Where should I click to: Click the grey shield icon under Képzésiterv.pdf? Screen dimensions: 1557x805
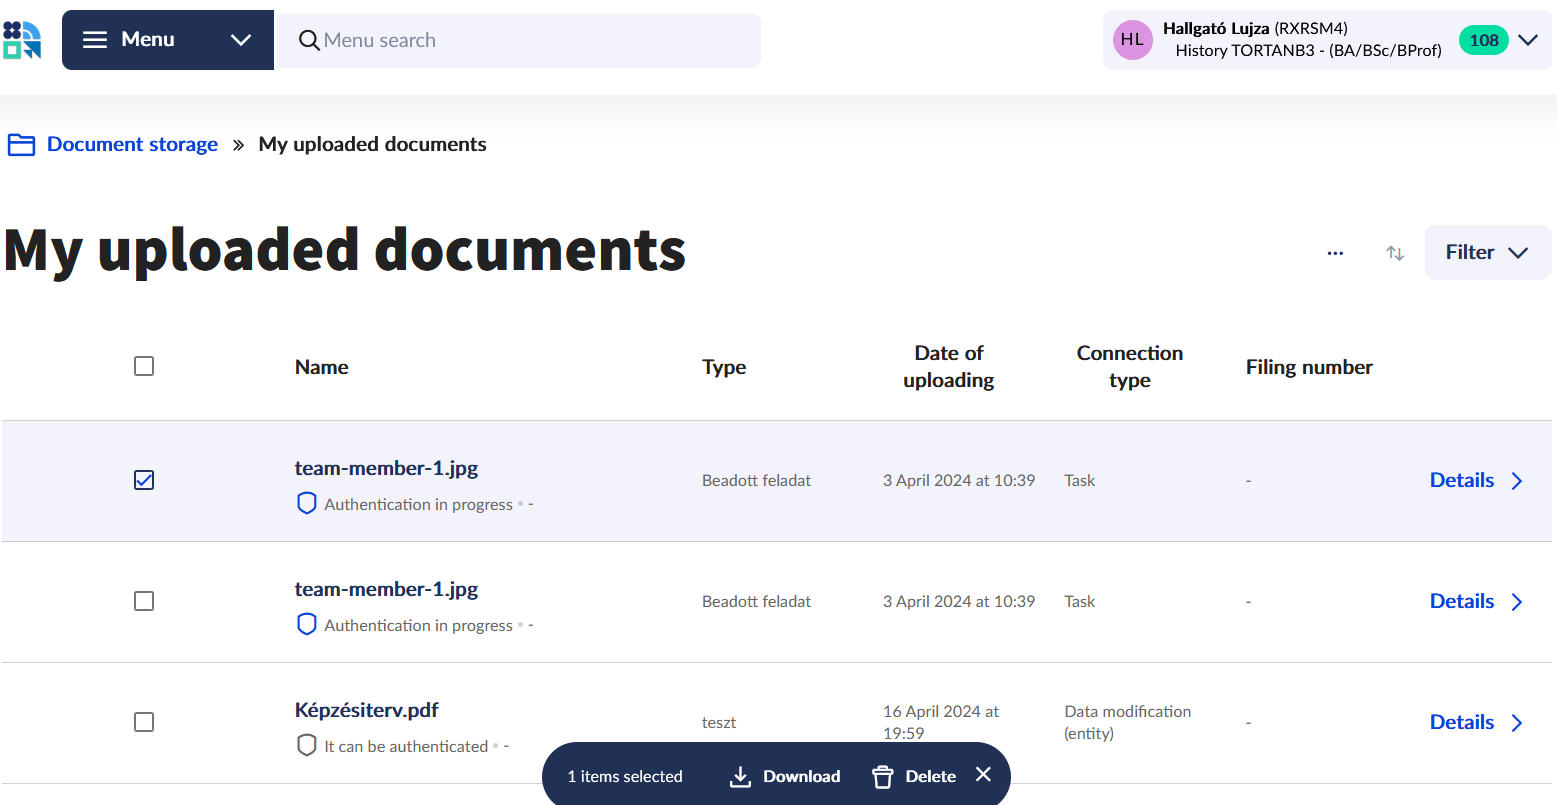[x=307, y=746]
